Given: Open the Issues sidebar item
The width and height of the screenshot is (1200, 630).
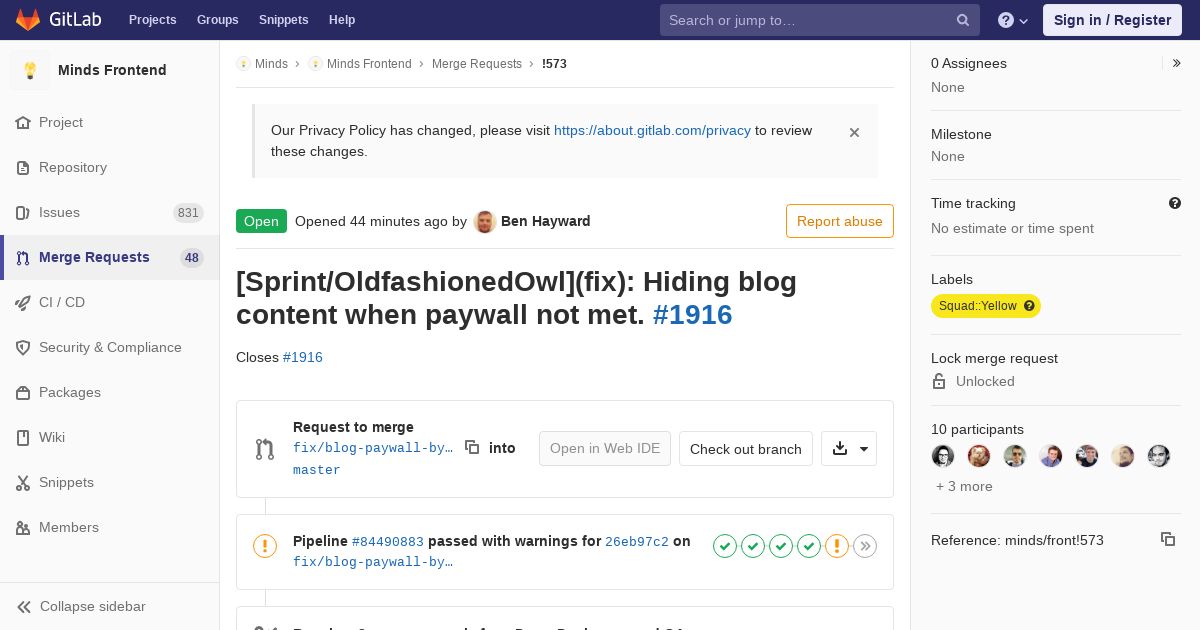Looking at the screenshot, I should click(x=110, y=212).
